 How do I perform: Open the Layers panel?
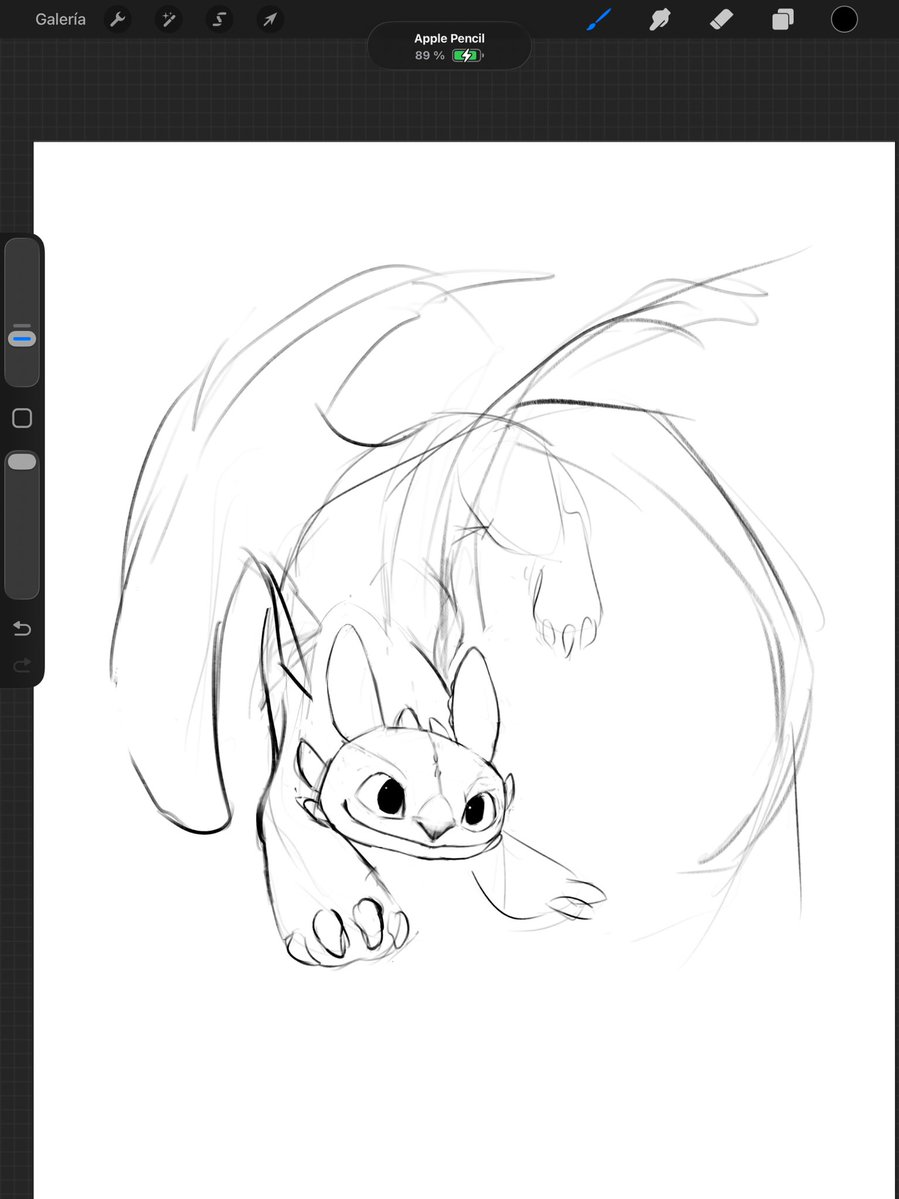point(783,19)
